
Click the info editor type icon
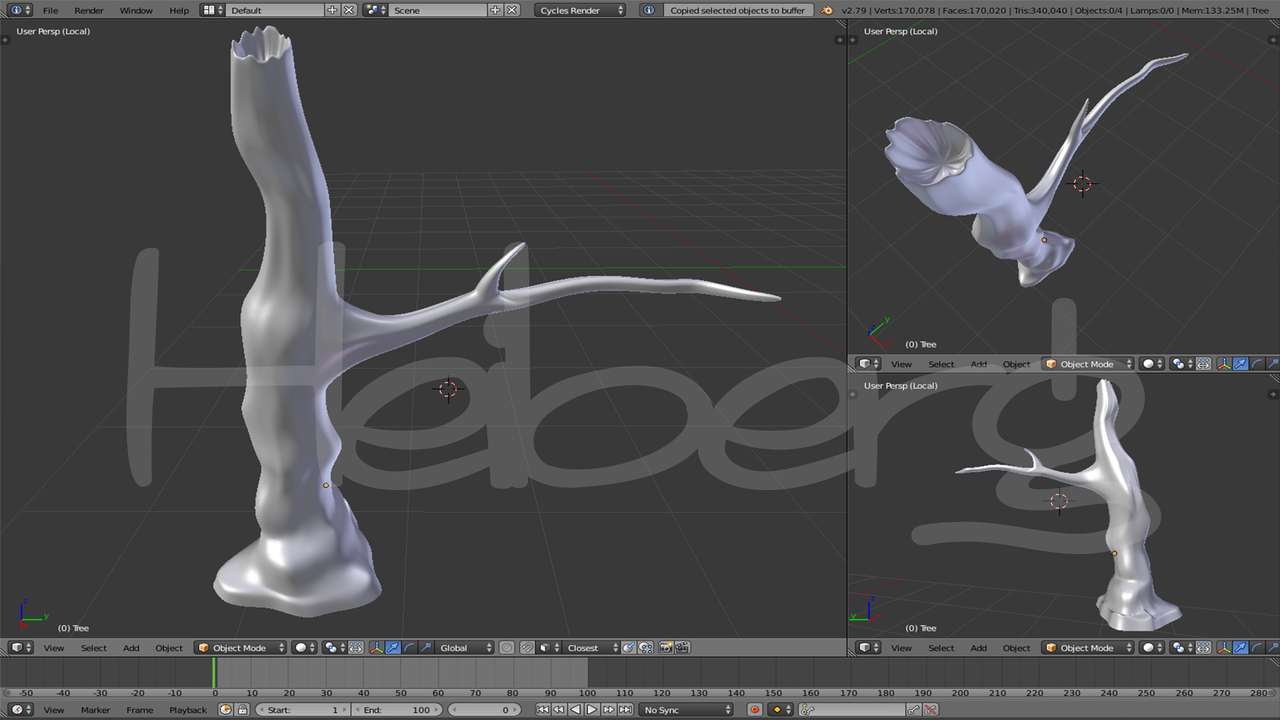click(x=20, y=10)
